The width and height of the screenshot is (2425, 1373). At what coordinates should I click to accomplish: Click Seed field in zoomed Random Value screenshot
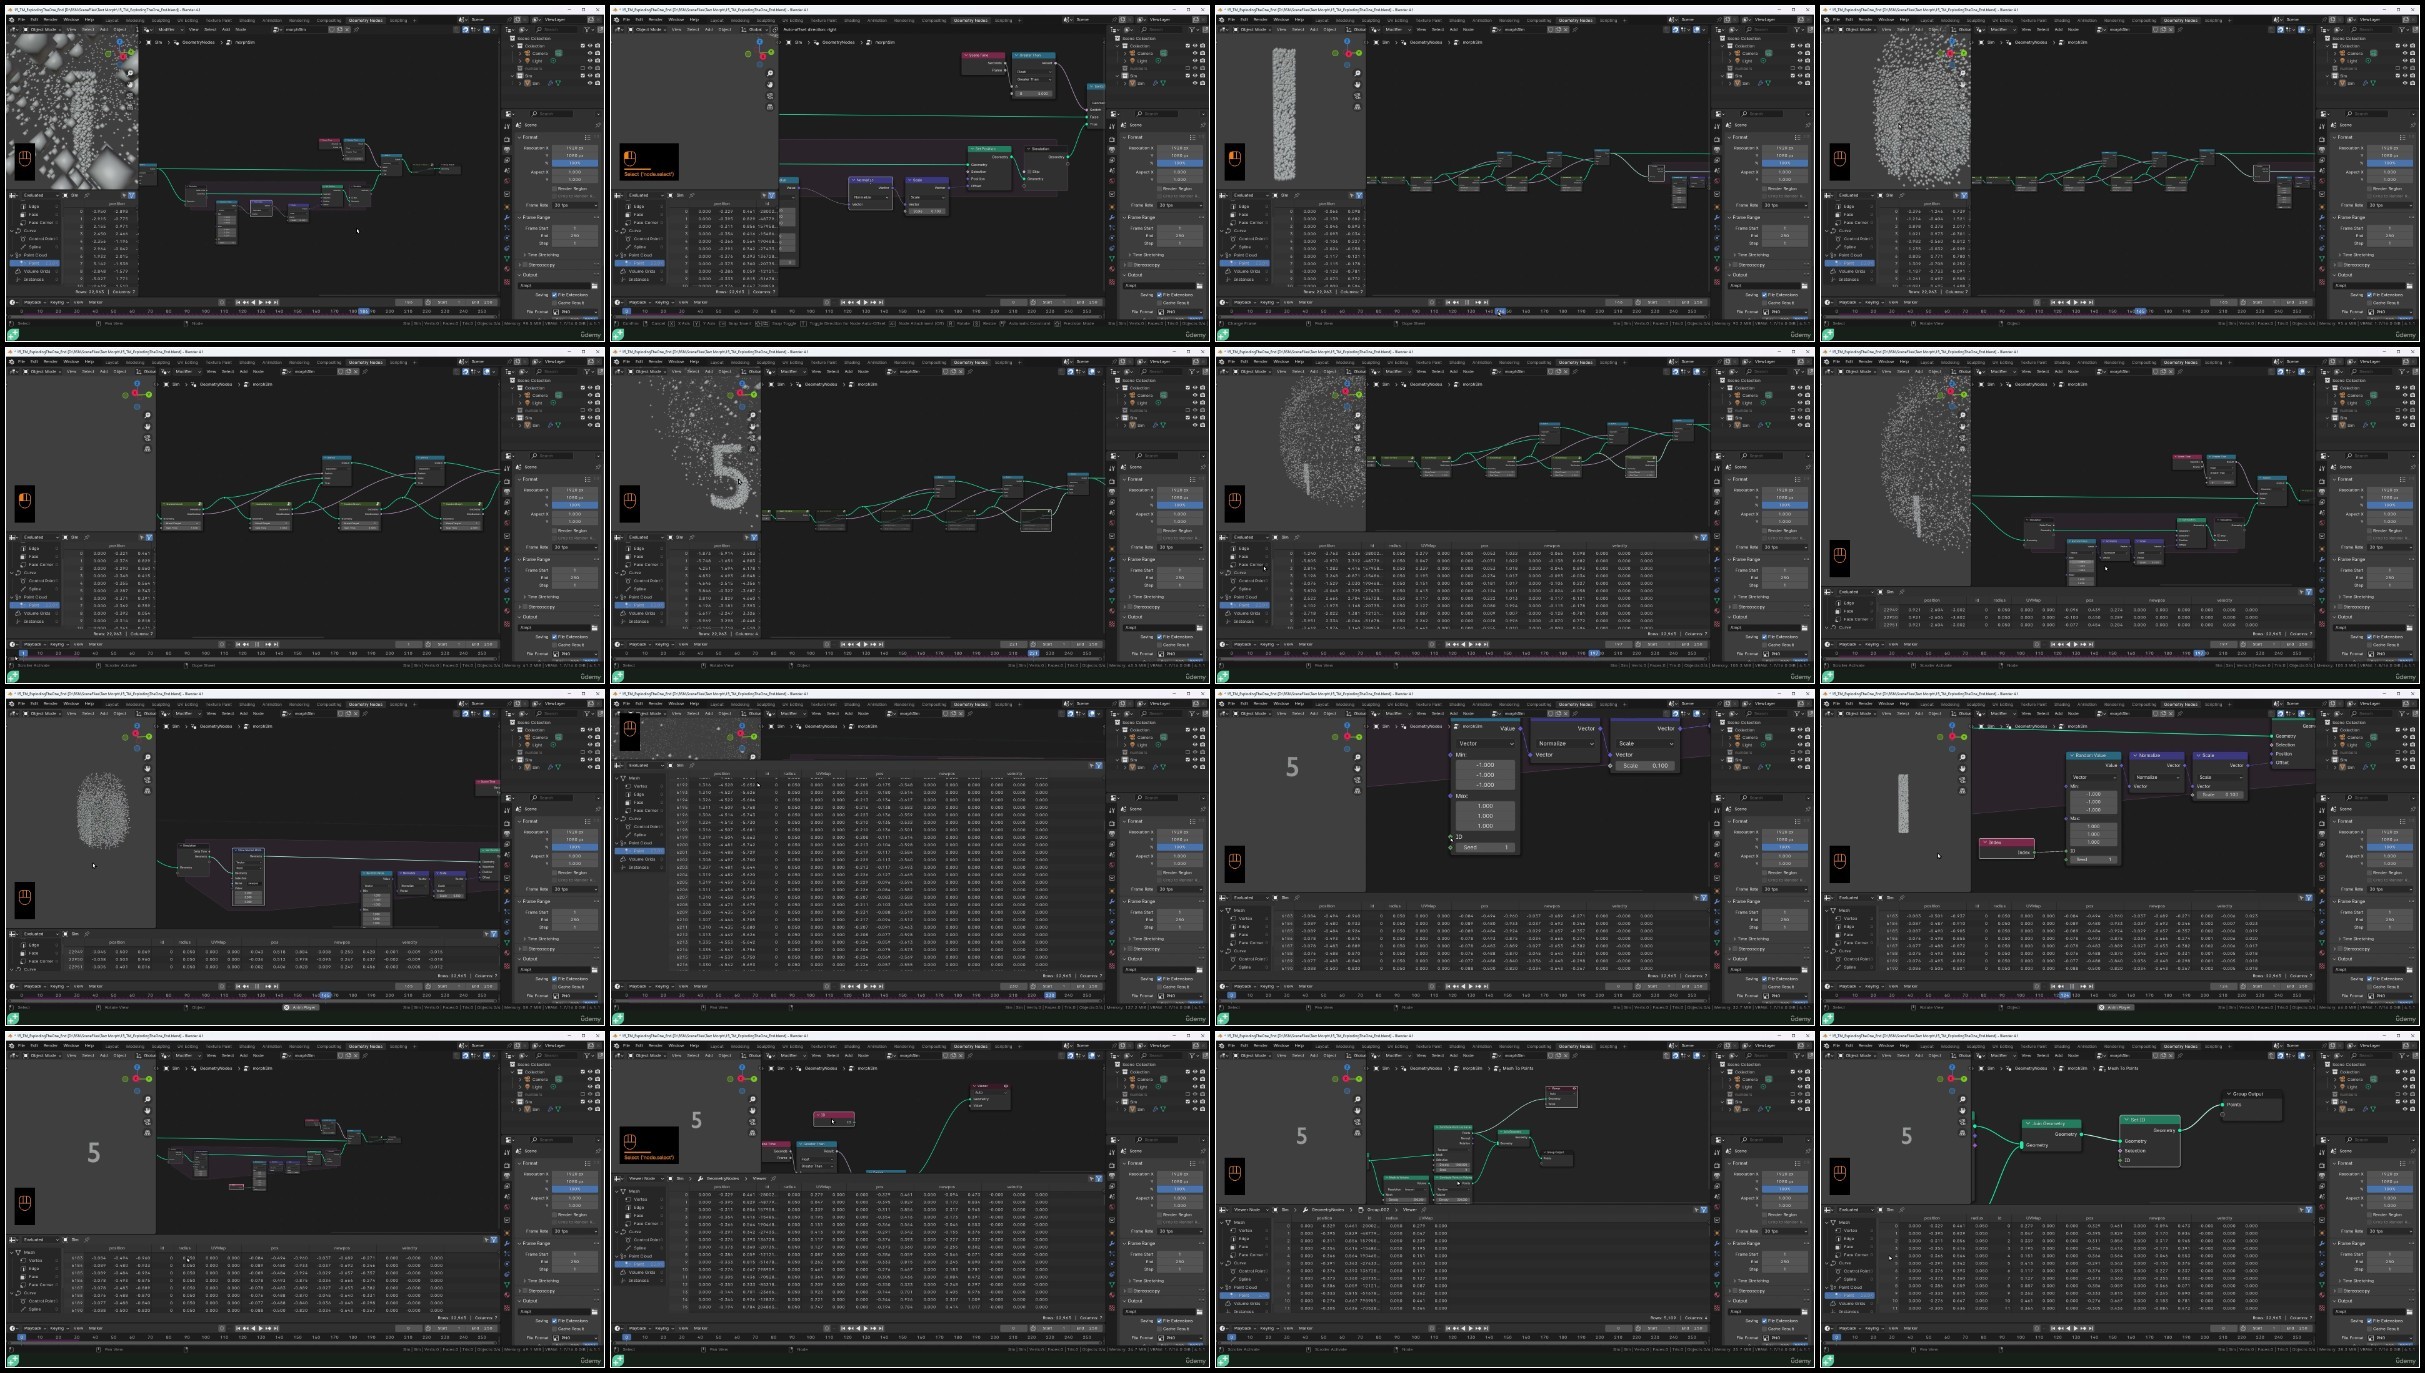coord(1485,847)
